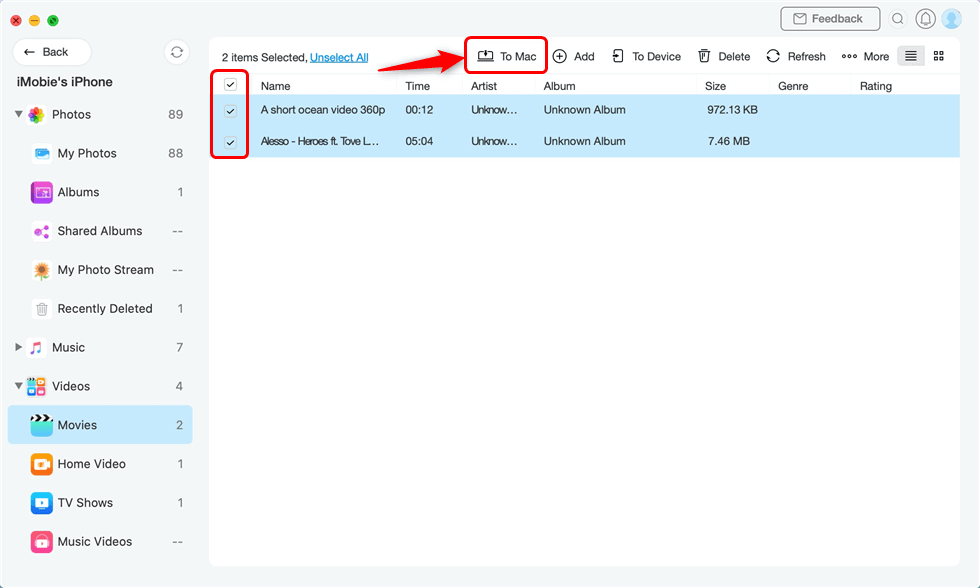Click the Feedback button
Screen dimensions: 980x588
830,19
